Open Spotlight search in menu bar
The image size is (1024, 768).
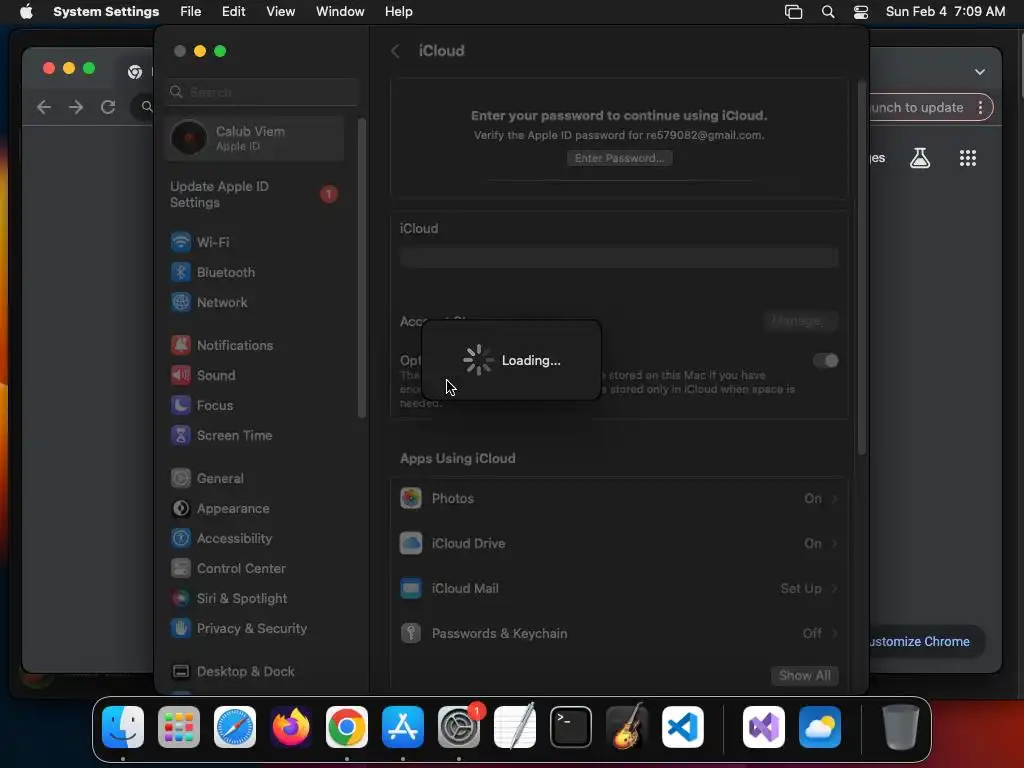point(827,12)
